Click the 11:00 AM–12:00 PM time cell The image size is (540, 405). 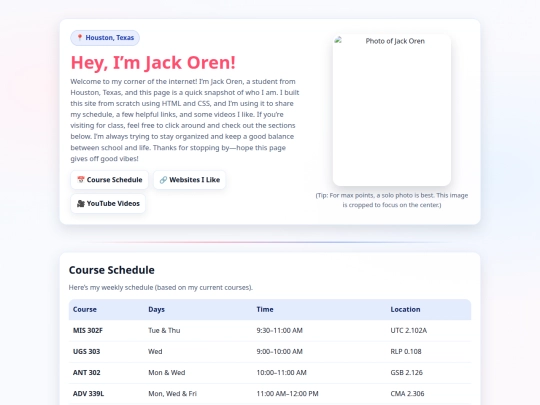(x=287, y=394)
